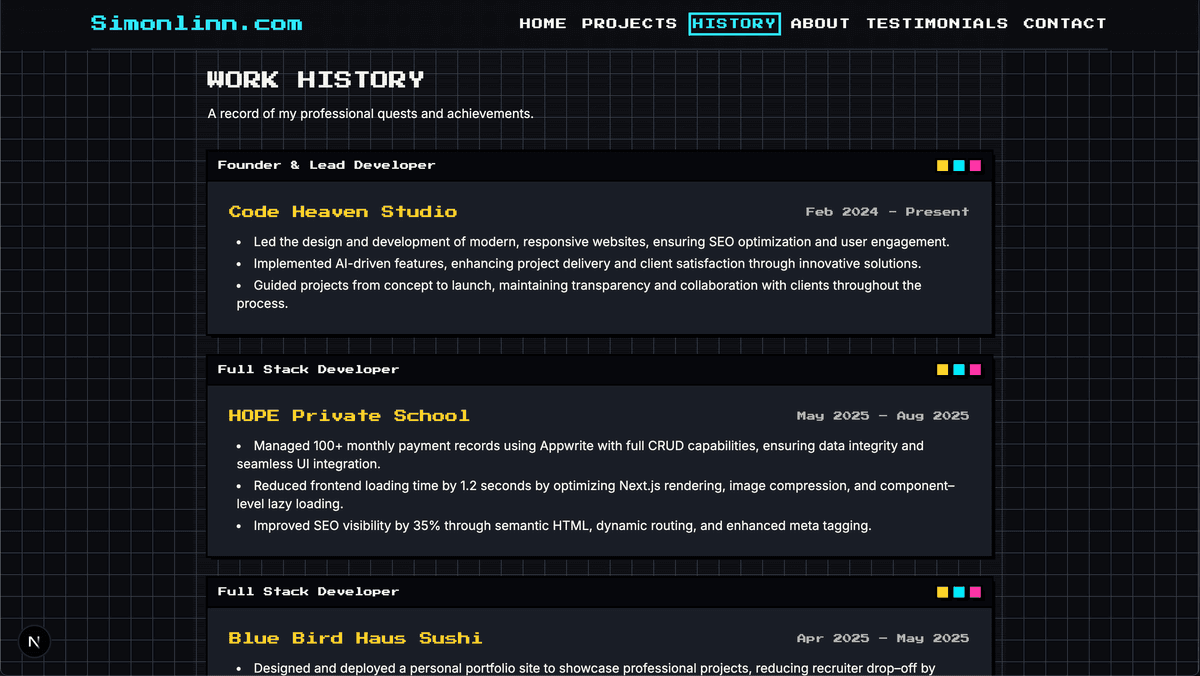
Task: Click the Simonlinn.com logo
Action: pyautogui.click(x=196, y=22)
